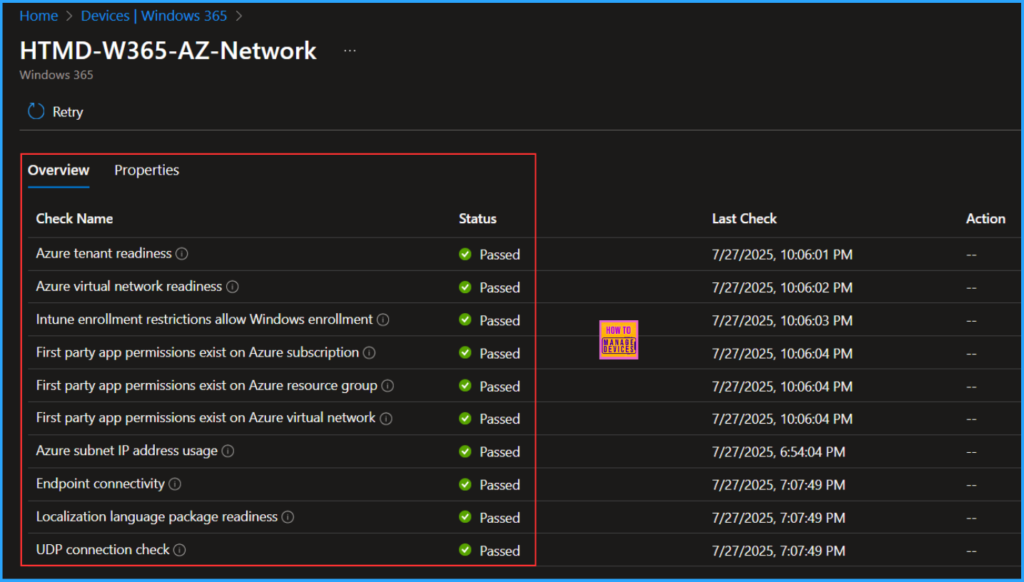1024x582 pixels.
Task: Click info icon beside Azure subnet IP address usage
Action: pyautogui.click(x=228, y=451)
